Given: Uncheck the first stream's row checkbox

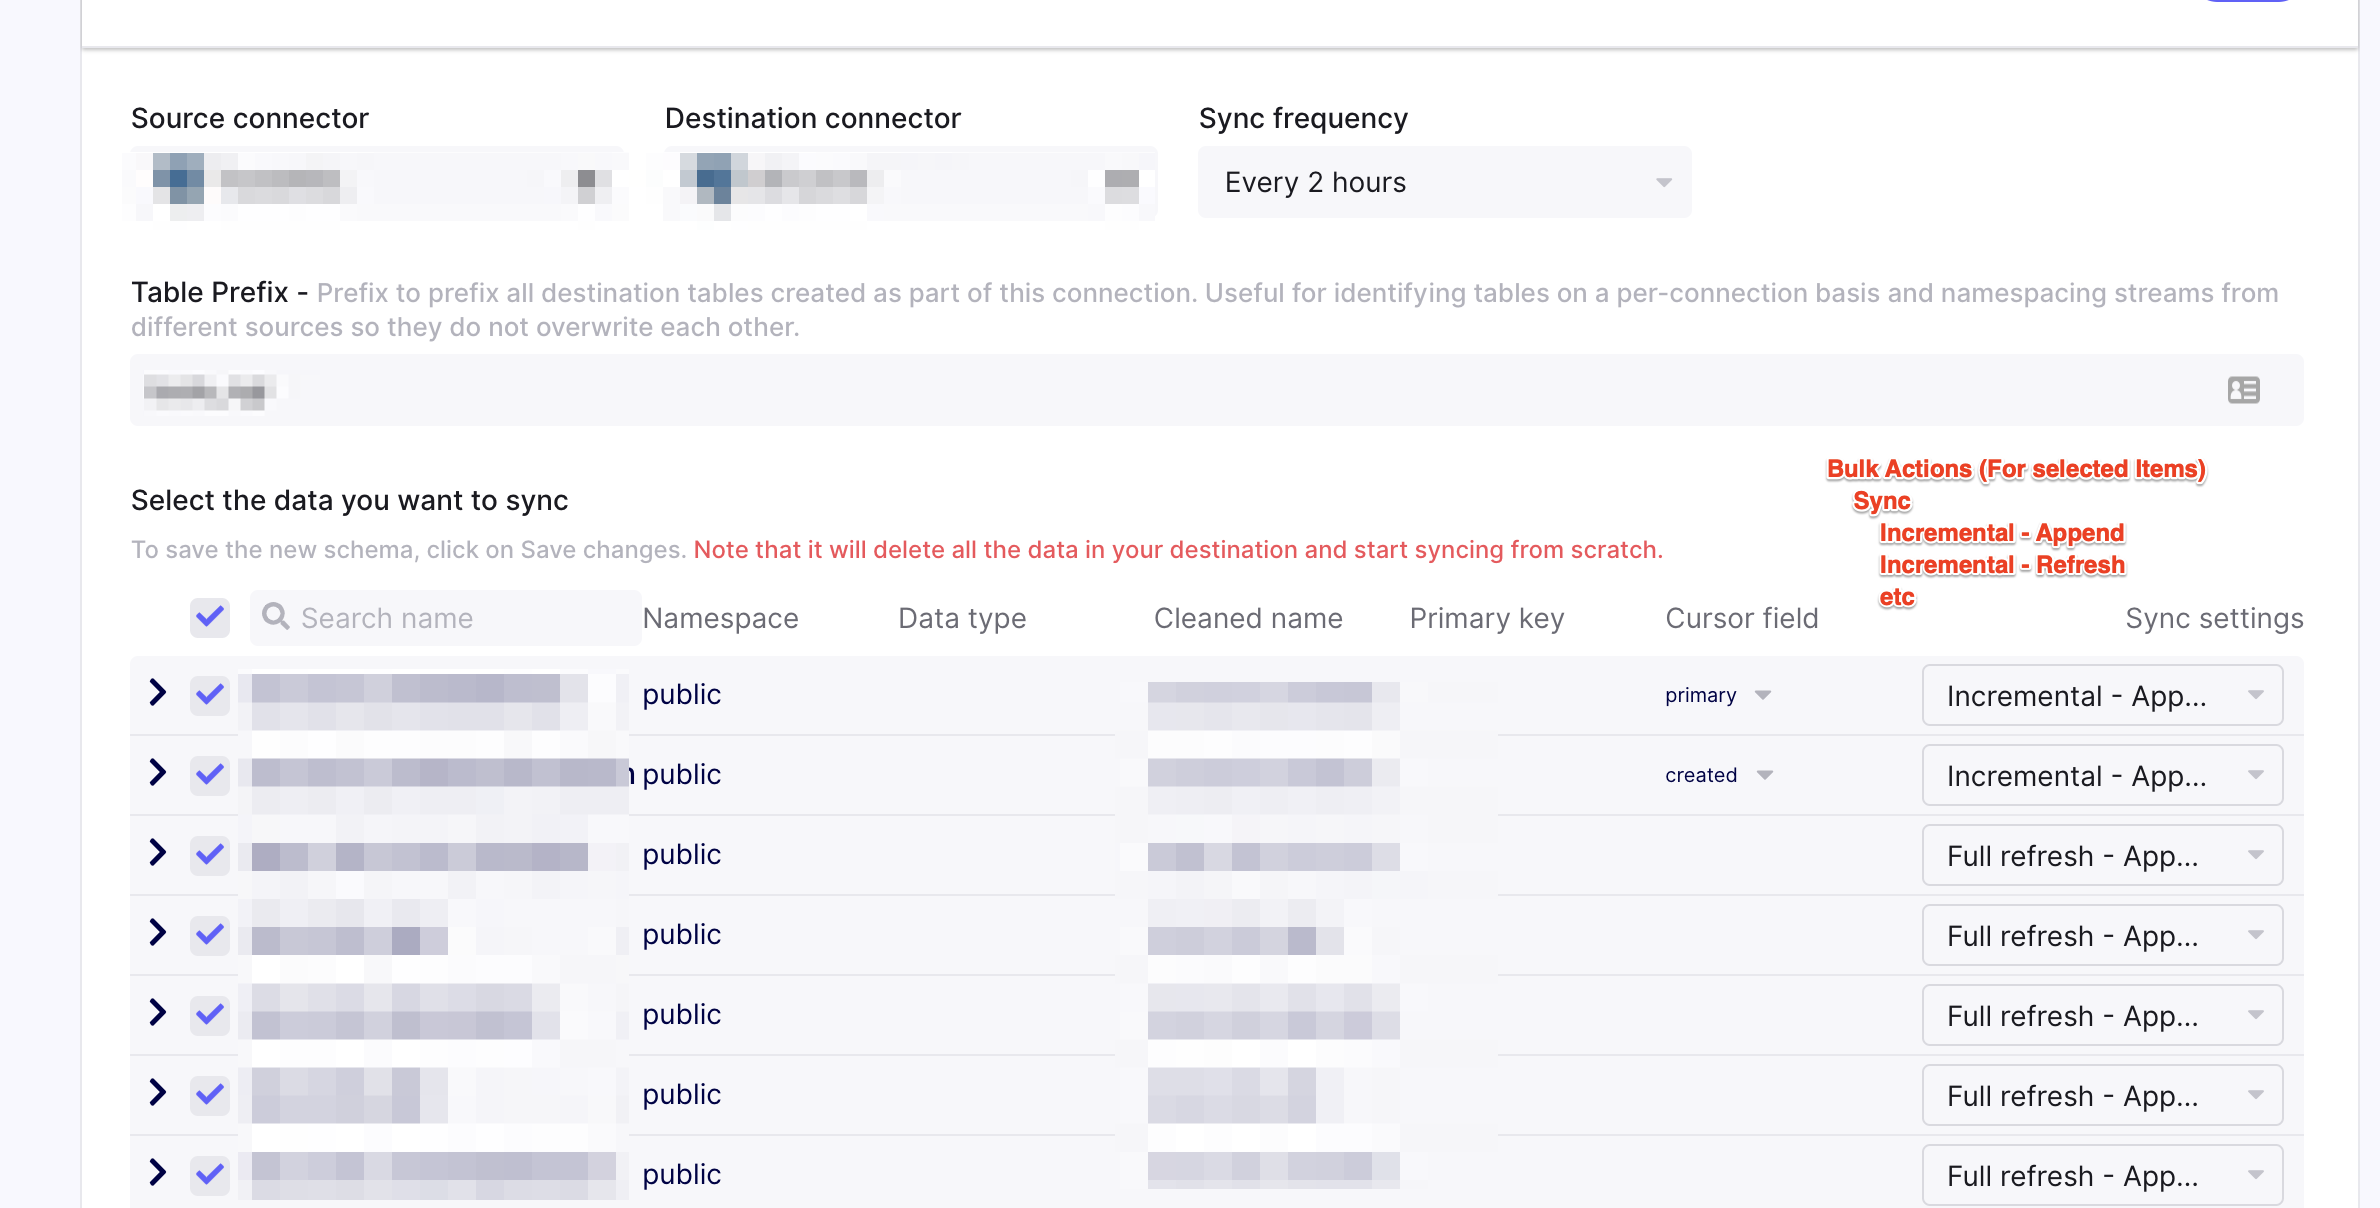Looking at the screenshot, I should tap(209, 695).
